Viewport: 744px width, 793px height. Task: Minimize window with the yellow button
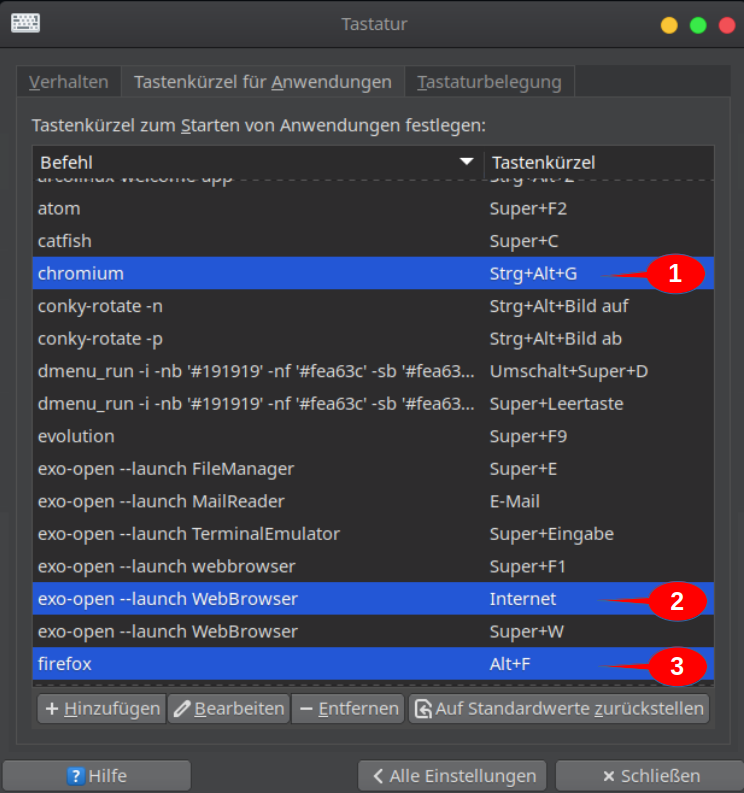669,25
